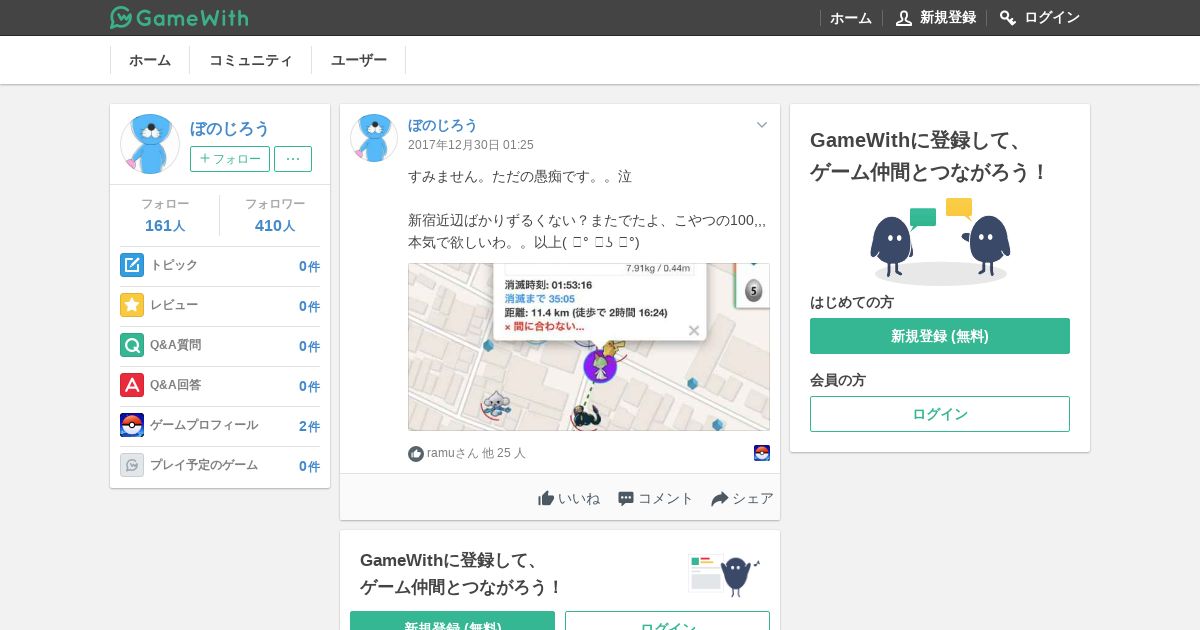The image size is (1200, 630).
Task: Open the フォロワー 410人 count
Action: click(275, 215)
